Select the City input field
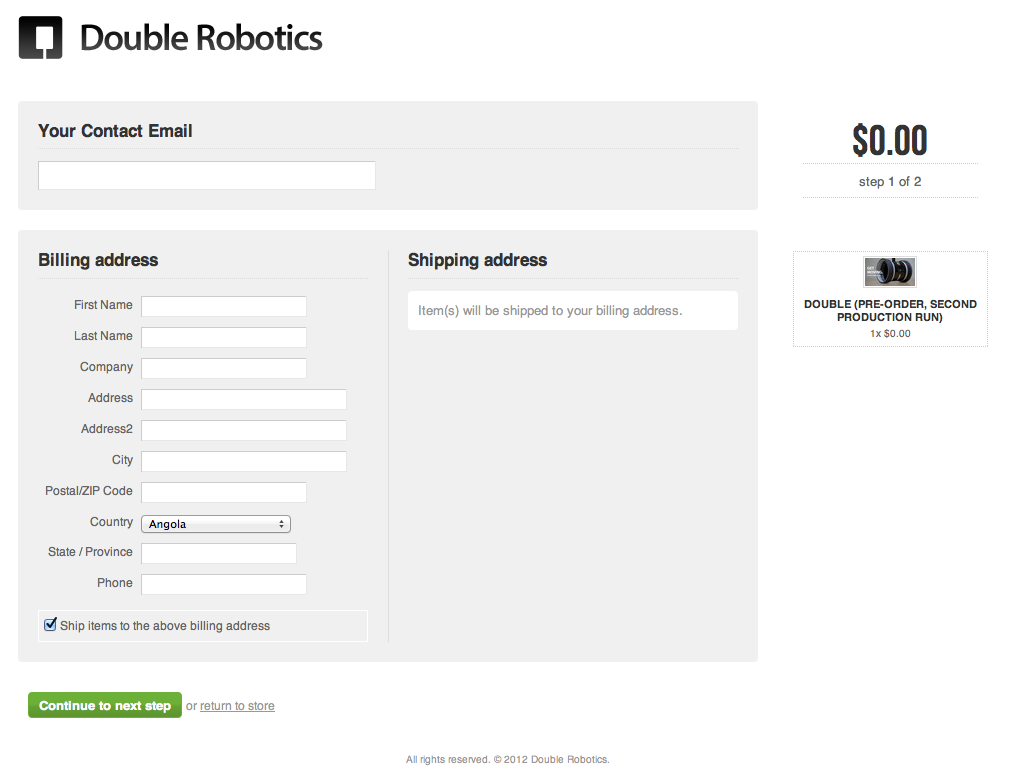 tap(244, 461)
